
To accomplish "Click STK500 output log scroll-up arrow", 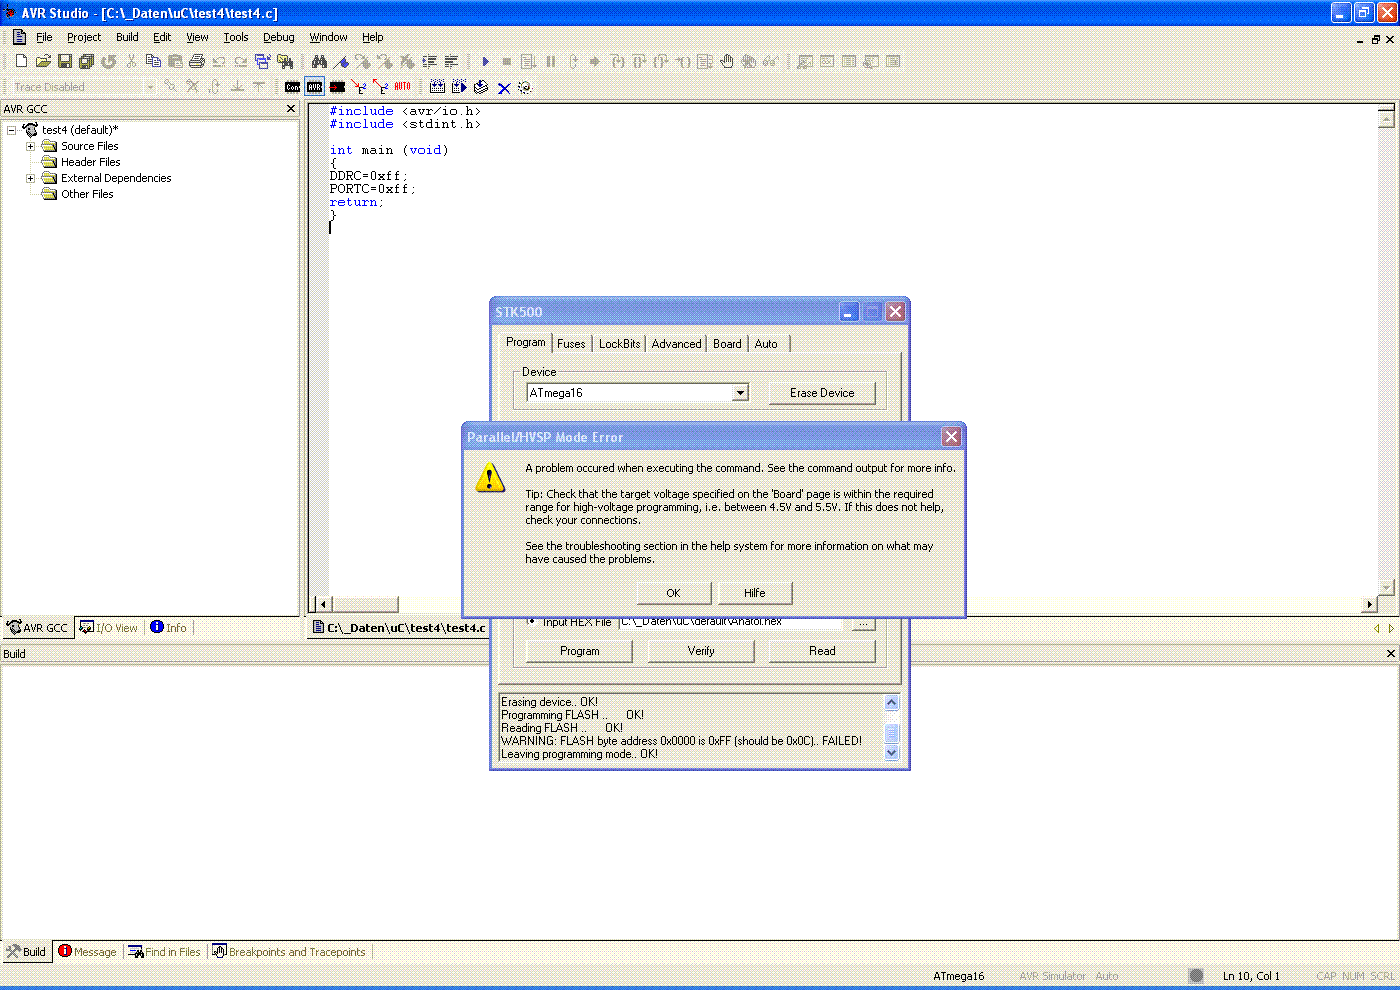I will [892, 703].
